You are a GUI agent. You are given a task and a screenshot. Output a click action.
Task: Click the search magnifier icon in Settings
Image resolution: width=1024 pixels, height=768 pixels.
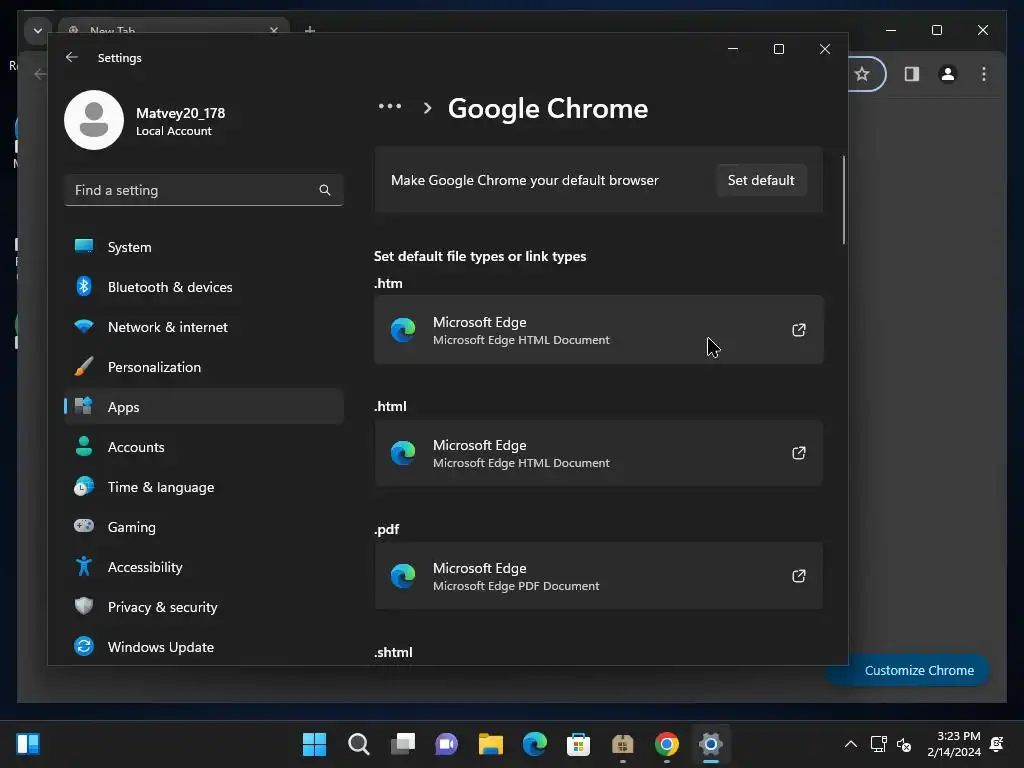click(325, 190)
